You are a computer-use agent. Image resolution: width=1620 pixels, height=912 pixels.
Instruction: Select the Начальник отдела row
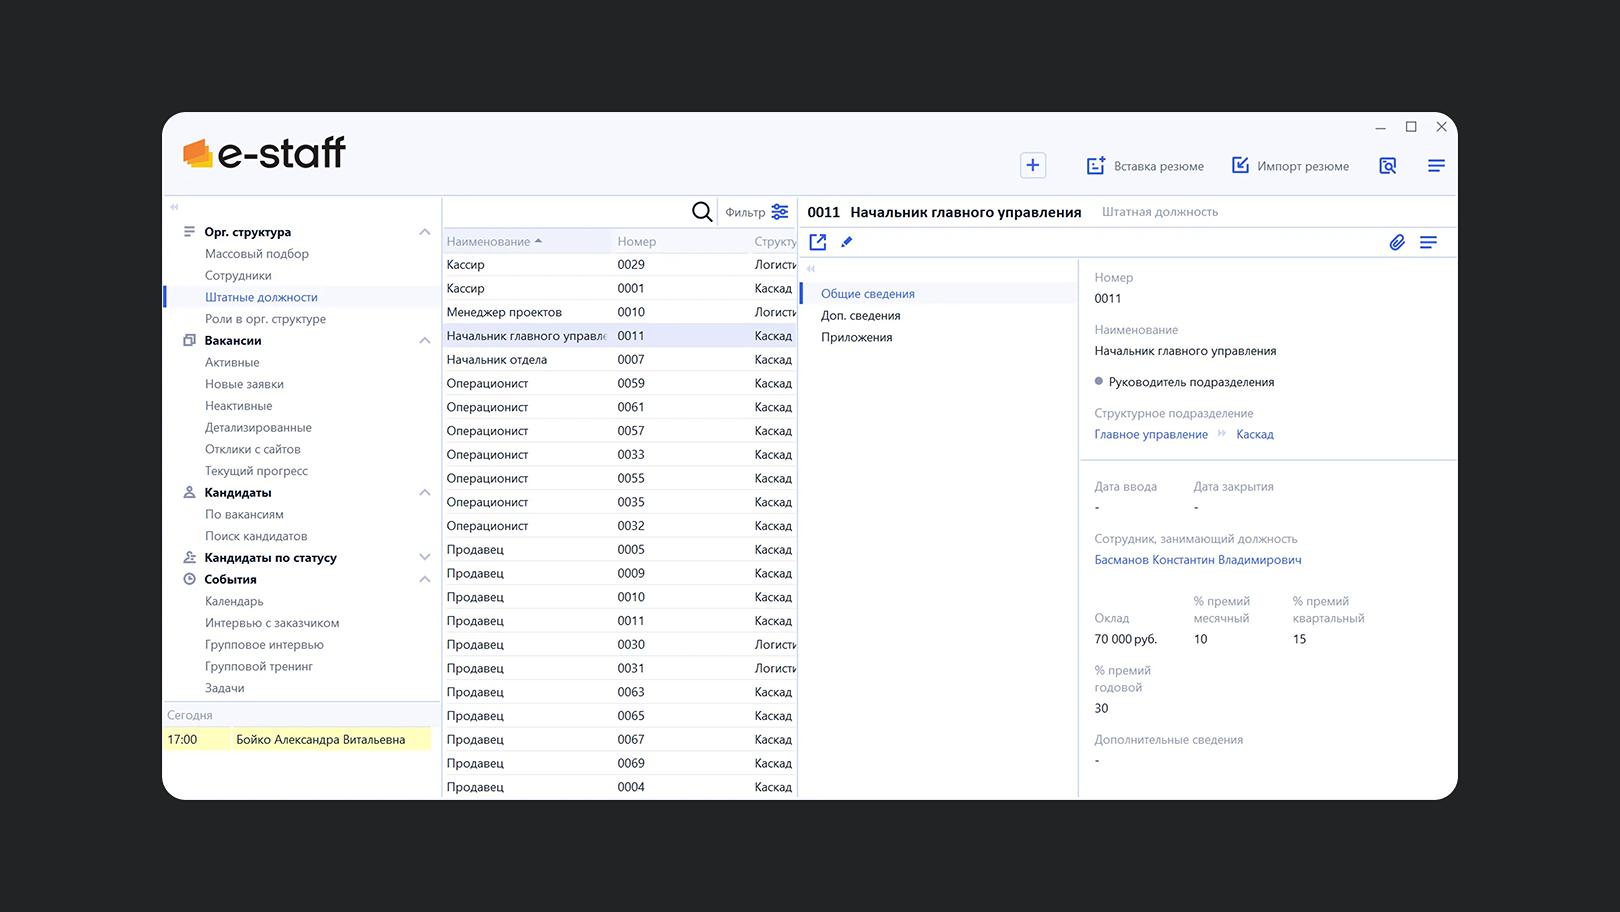coord(620,360)
